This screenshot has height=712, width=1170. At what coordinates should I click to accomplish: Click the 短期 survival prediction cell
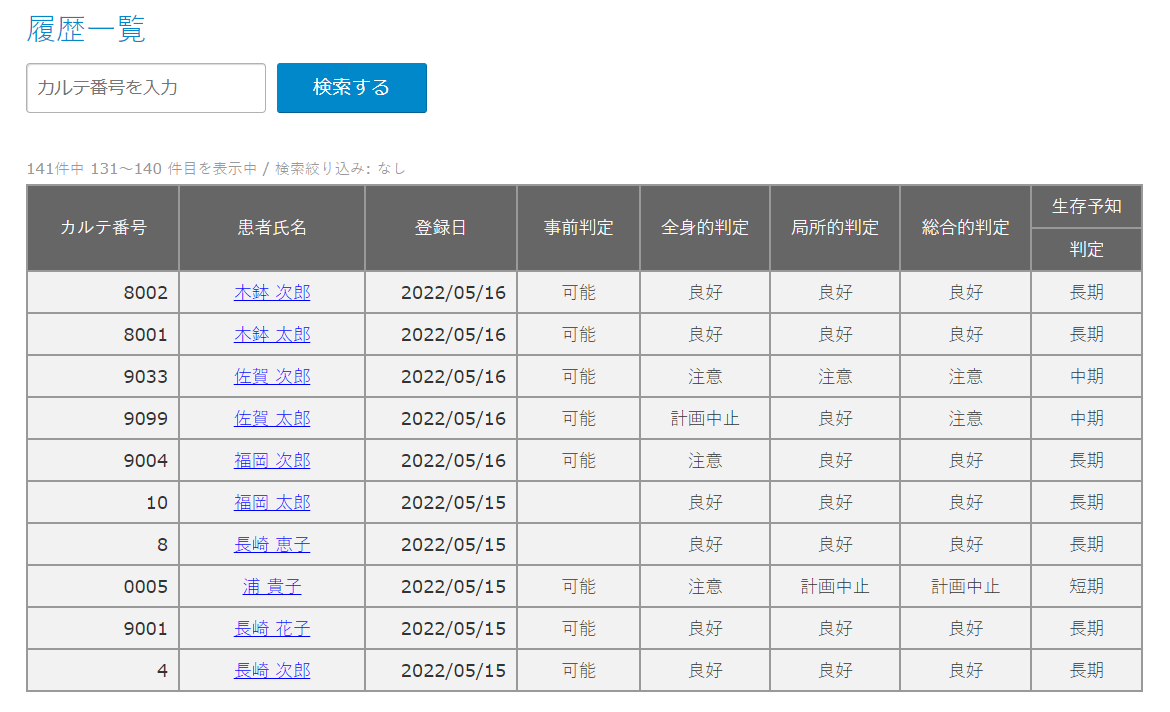(1086, 587)
